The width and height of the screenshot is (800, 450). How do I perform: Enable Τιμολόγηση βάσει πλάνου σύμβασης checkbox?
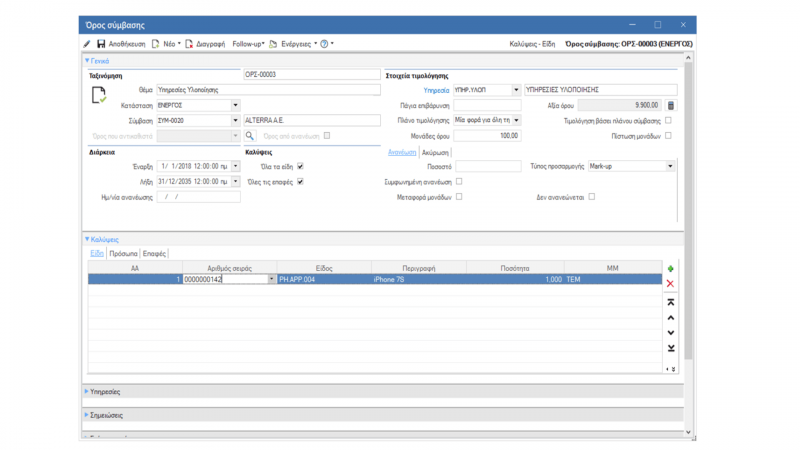coord(668,120)
